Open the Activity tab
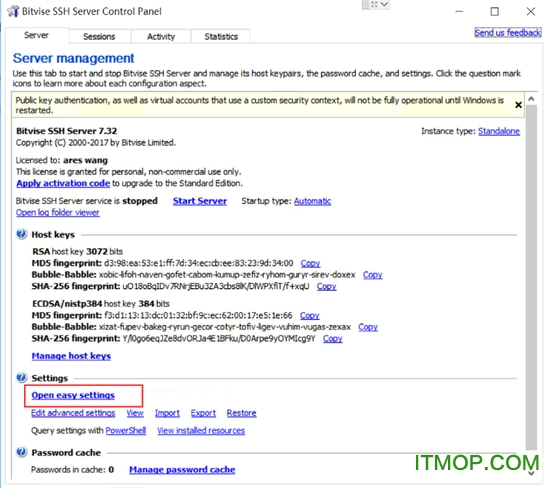 click(x=161, y=36)
